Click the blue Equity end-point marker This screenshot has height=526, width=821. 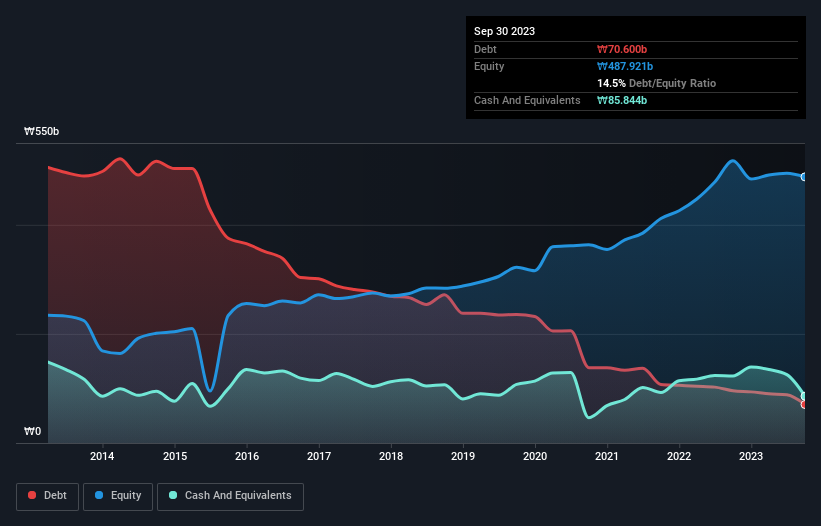804,177
